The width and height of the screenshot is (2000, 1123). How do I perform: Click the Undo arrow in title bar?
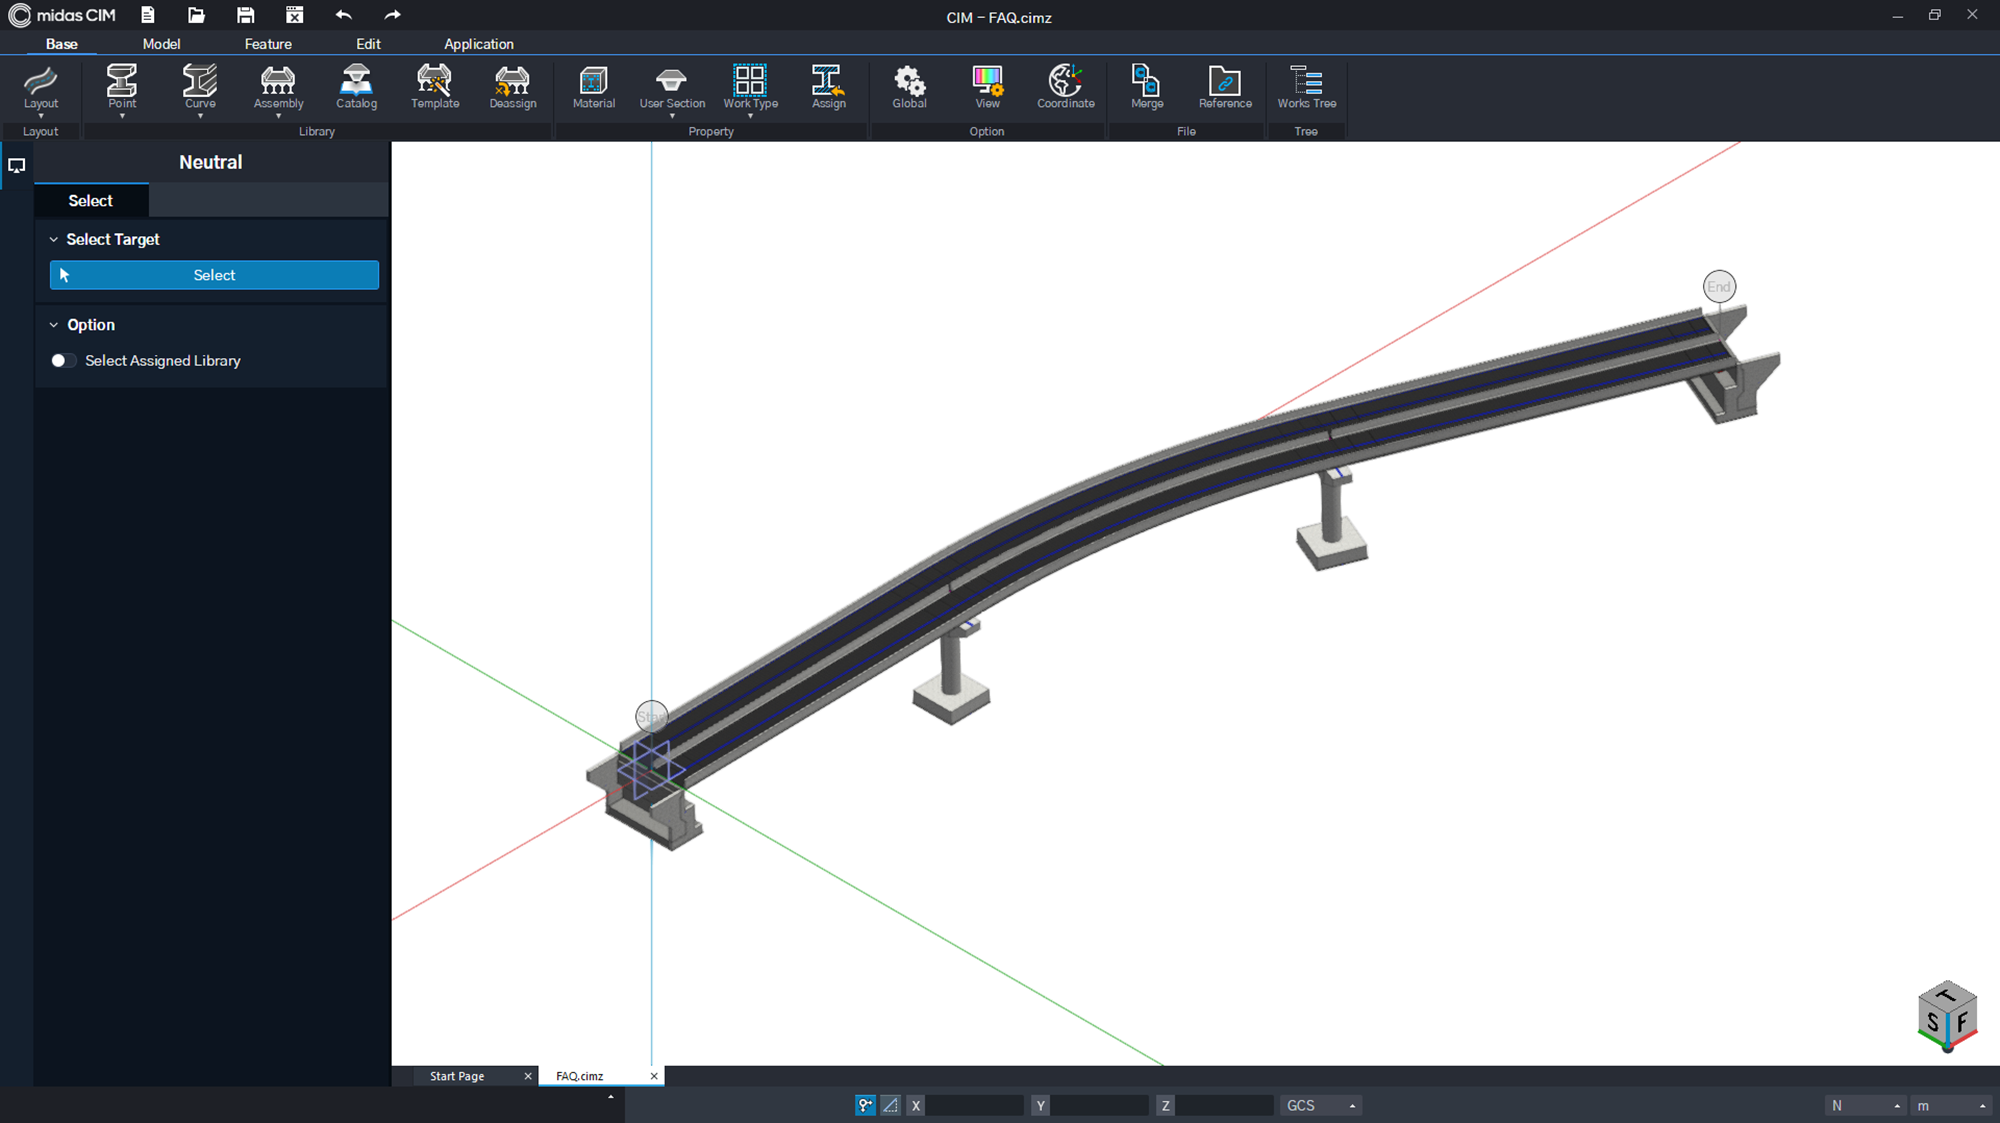pyautogui.click(x=344, y=15)
